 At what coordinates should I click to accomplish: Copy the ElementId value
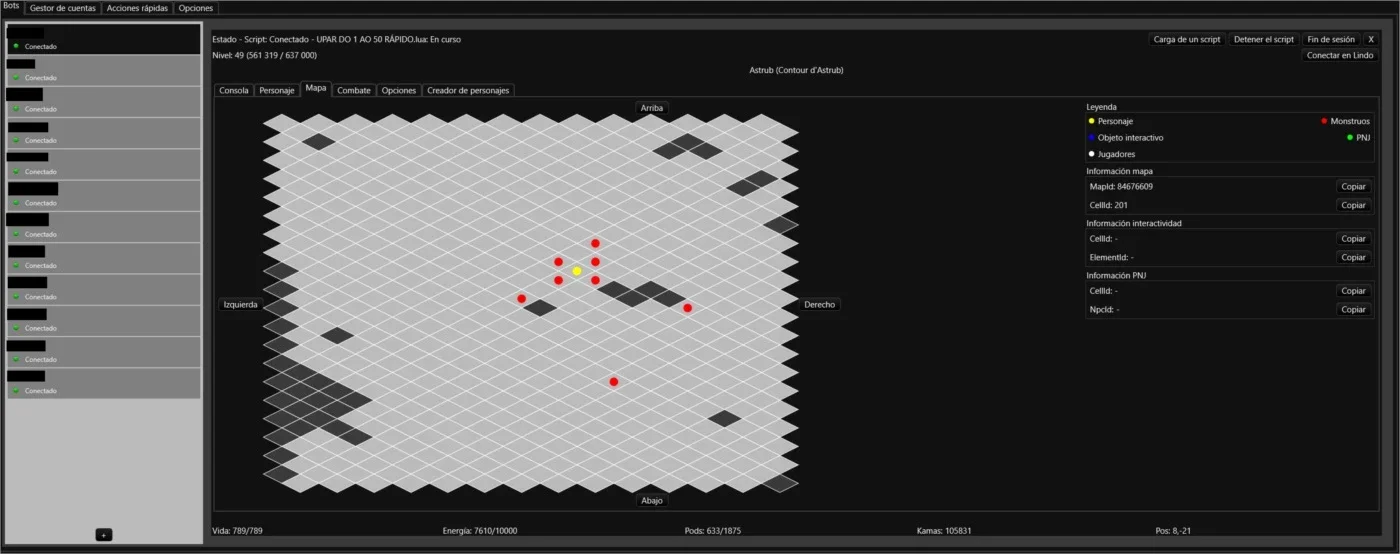coord(1353,257)
